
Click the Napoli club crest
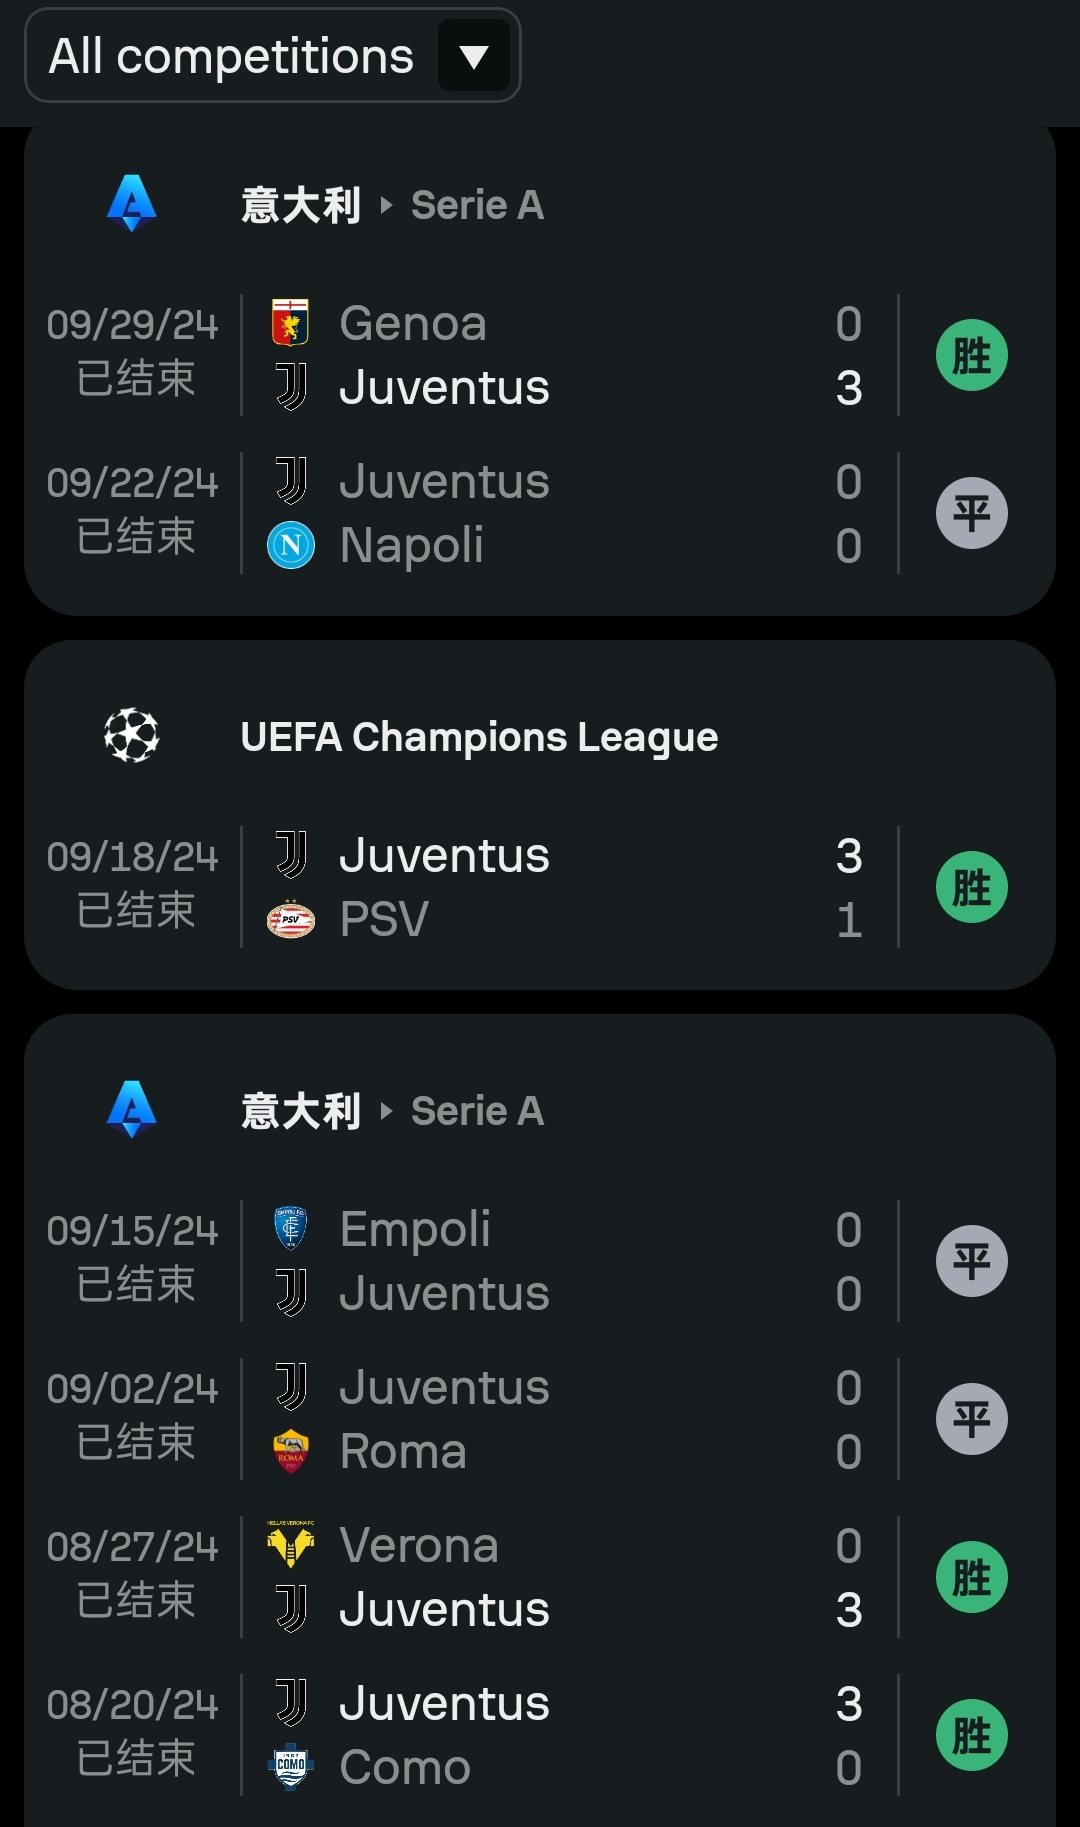pyautogui.click(x=291, y=546)
